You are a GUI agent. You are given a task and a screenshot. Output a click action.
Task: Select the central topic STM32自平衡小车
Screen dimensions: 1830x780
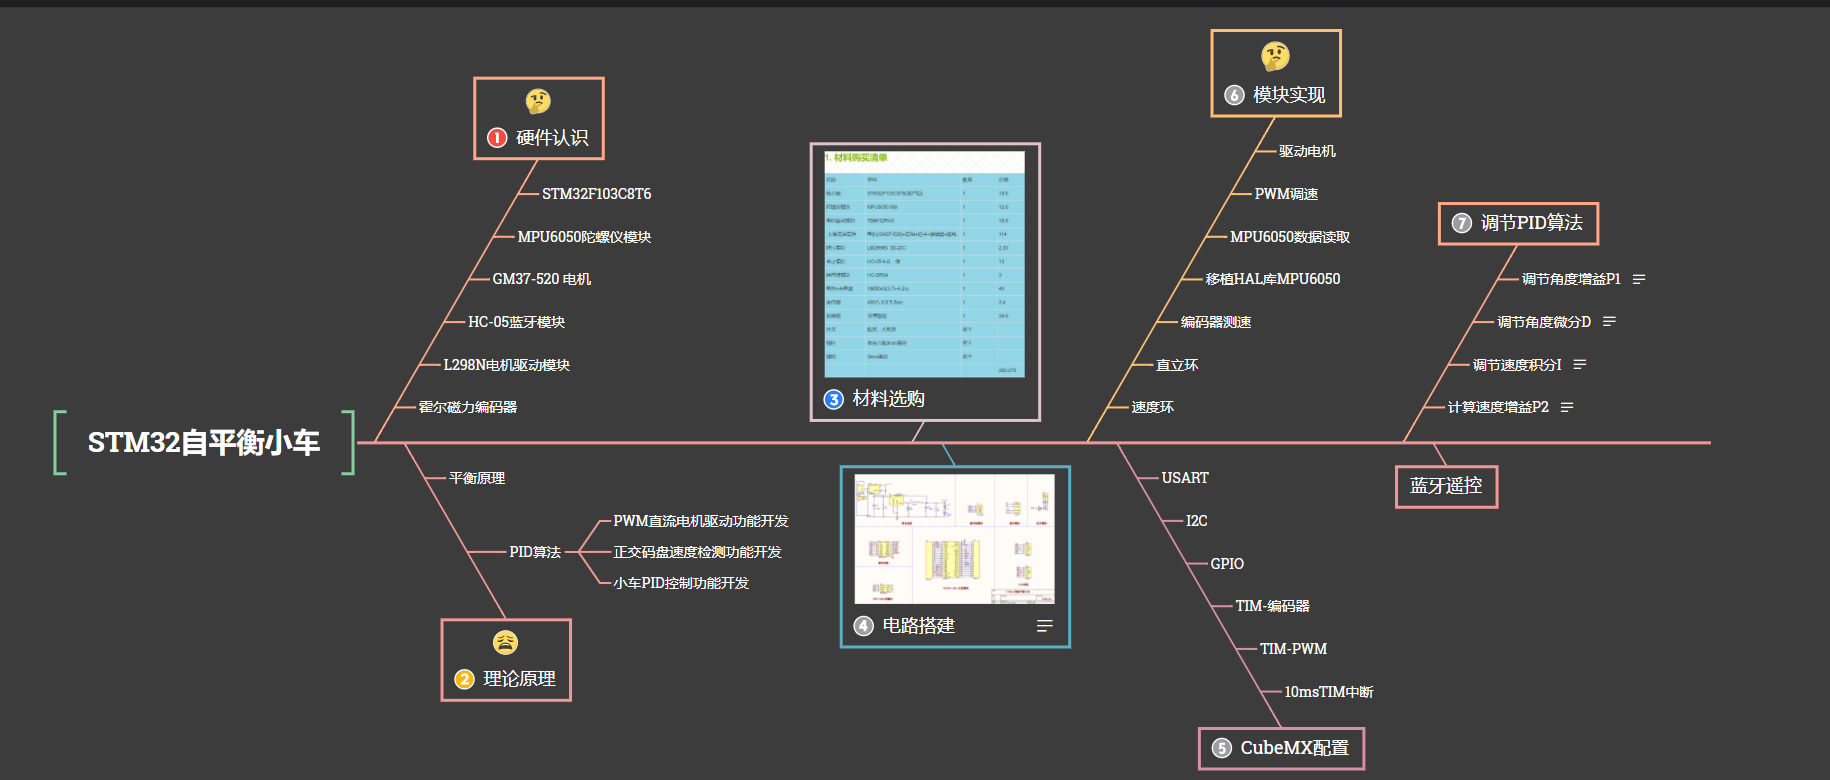tap(204, 442)
